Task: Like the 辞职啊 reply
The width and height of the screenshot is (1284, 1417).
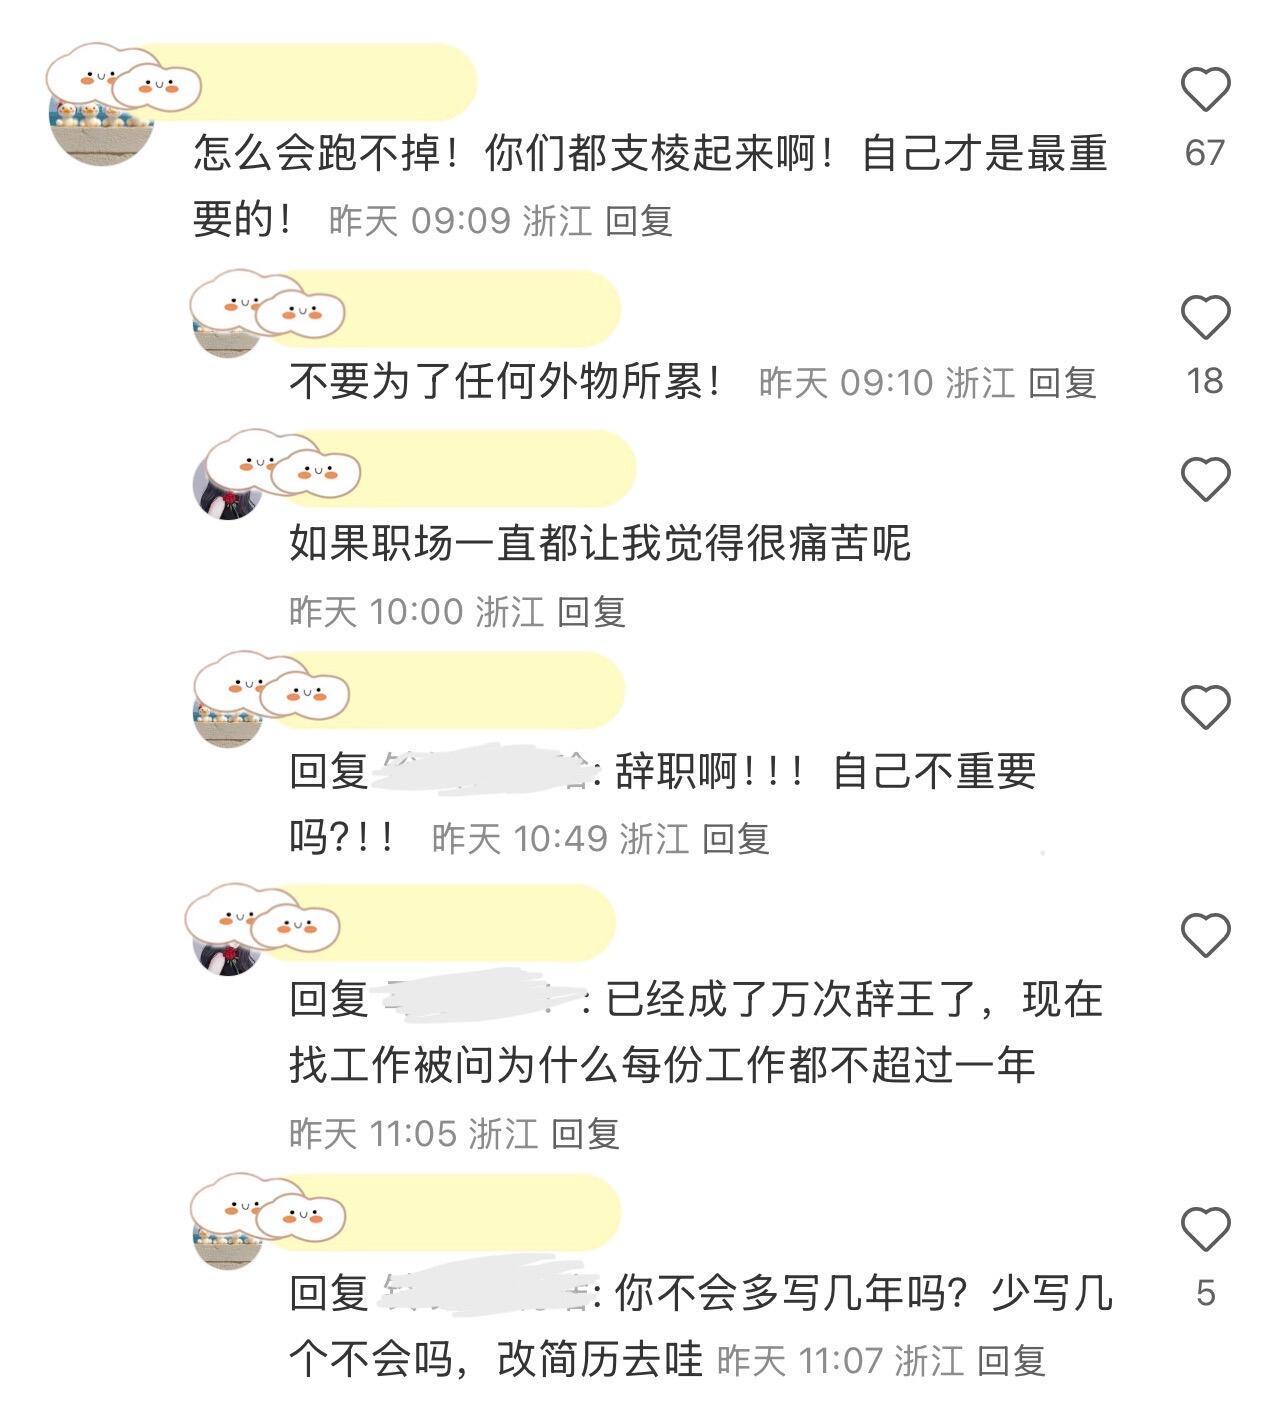Action: pos(1205,707)
